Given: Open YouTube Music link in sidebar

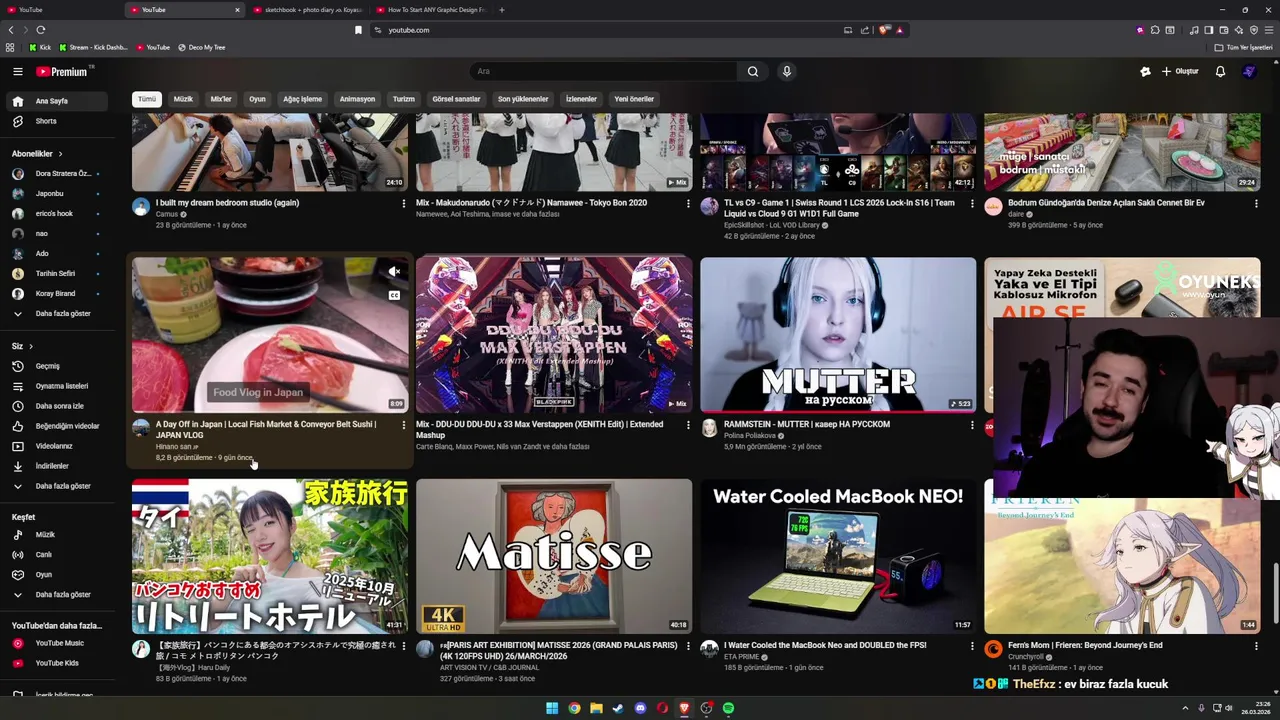Looking at the screenshot, I should (x=58, y=643).
